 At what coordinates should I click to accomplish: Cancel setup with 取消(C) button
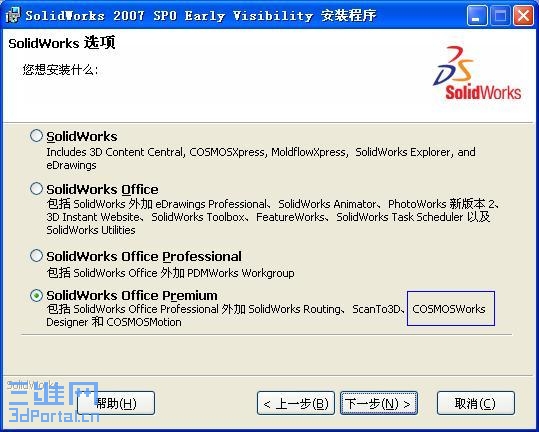coord(476,403)
